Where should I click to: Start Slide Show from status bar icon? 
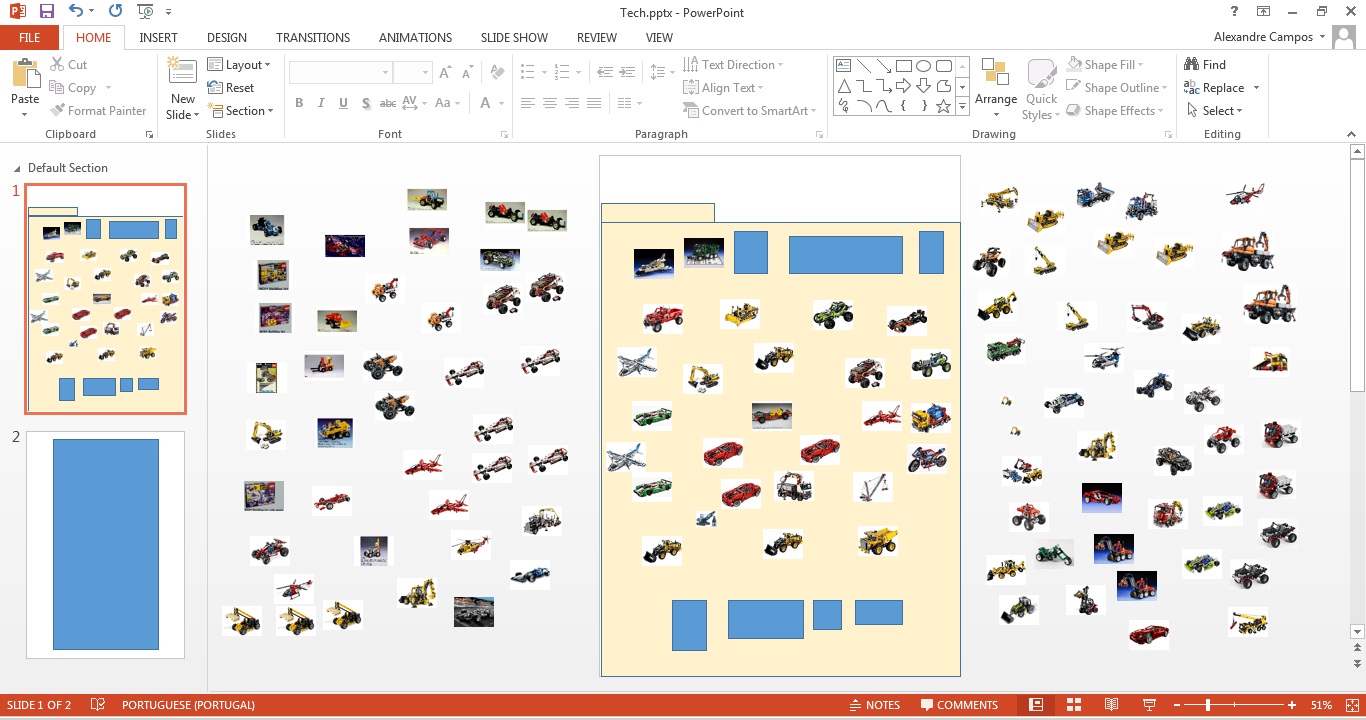pyautogui.click(x=1149, y=705)
